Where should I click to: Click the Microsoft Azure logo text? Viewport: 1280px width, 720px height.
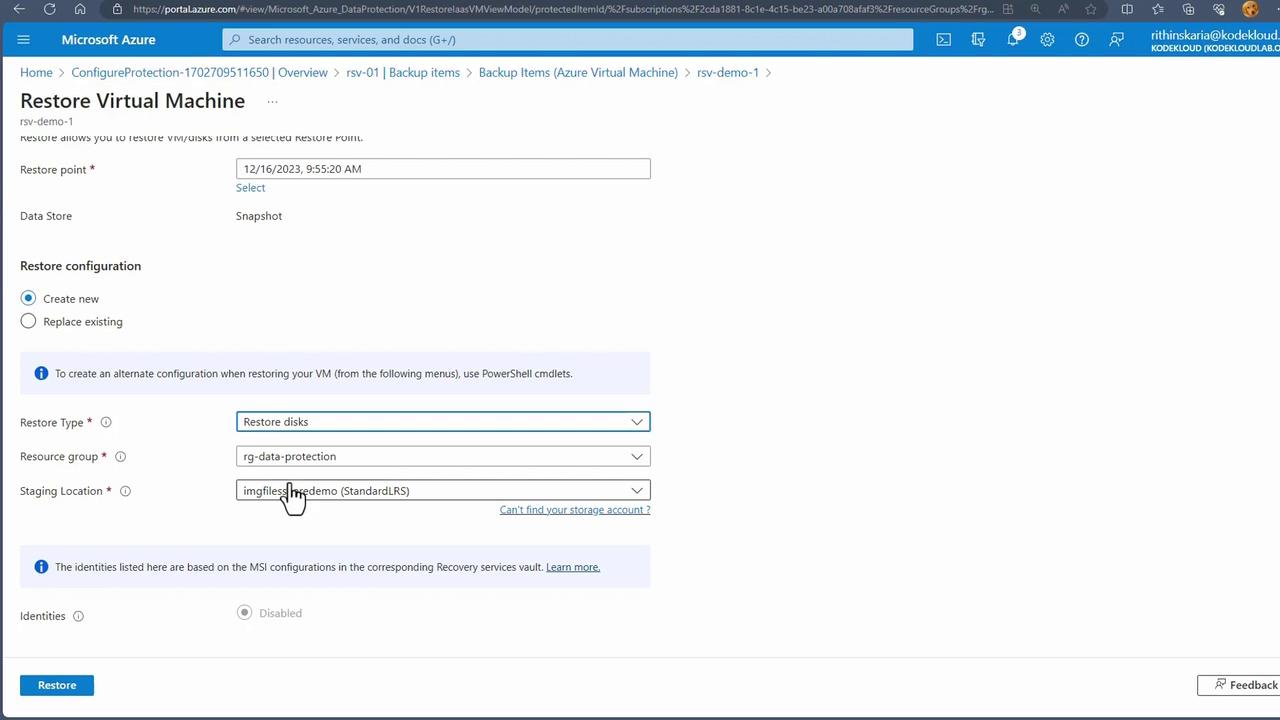[x=108, y=40]
